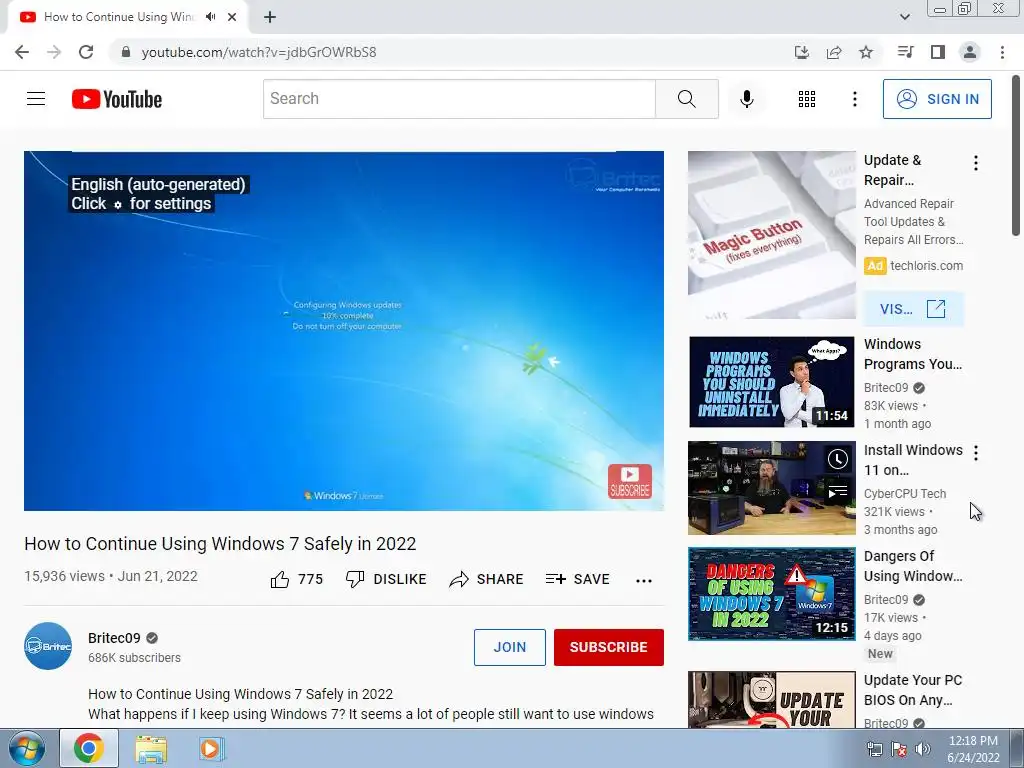Viewport: 1024px width, 768px height.
Task: Click the page vertical scrollbar thumb
Action: [1016, 157]
